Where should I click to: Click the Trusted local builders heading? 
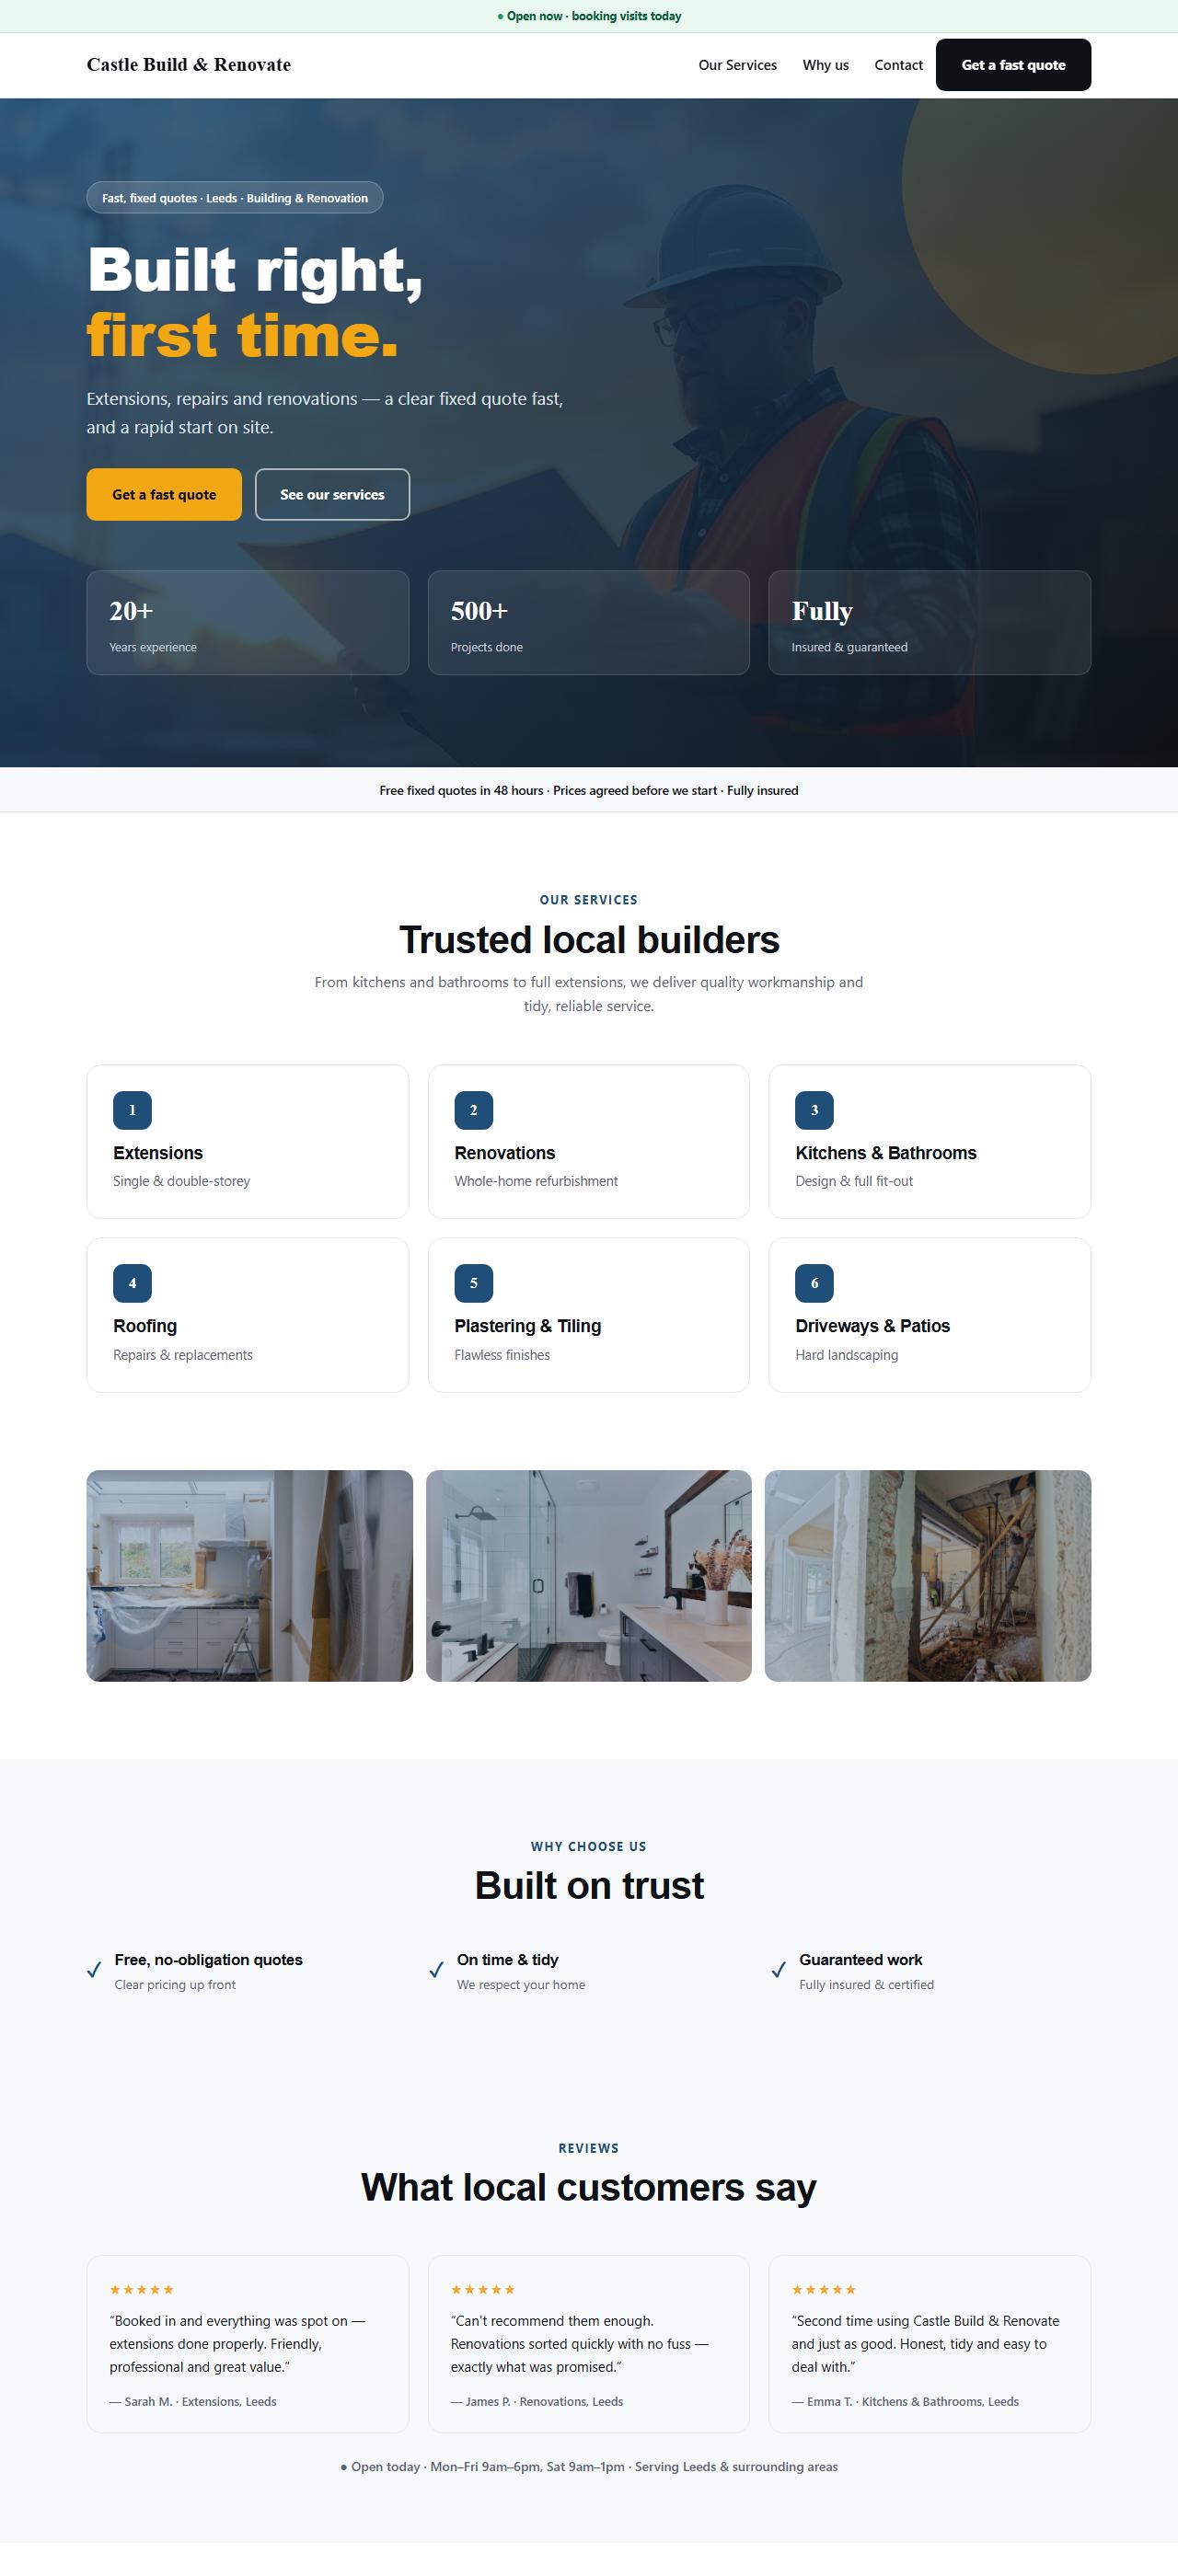tap(589, 940)
